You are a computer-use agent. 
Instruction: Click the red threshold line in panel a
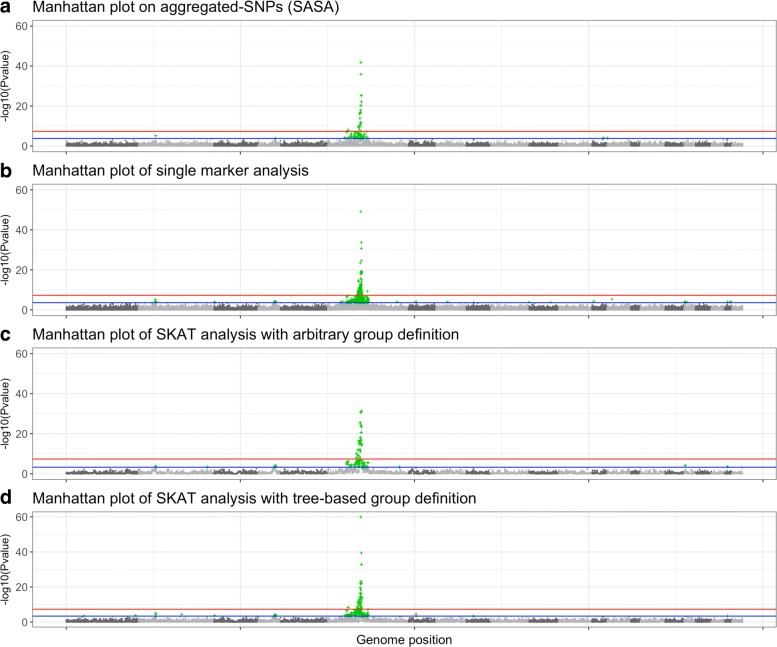pyautogui.click(x=200, y=132)
